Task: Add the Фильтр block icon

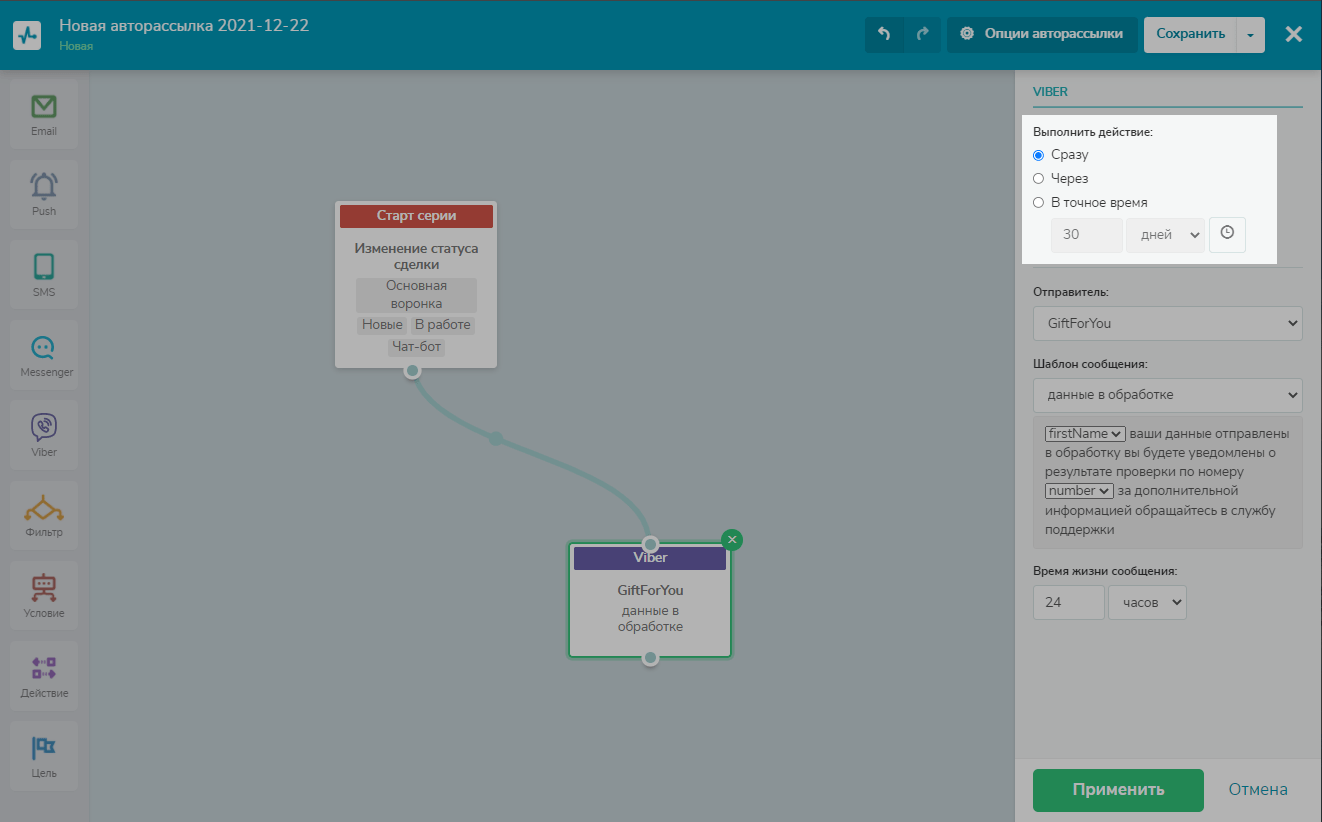Action: click(x=43, y=508)
